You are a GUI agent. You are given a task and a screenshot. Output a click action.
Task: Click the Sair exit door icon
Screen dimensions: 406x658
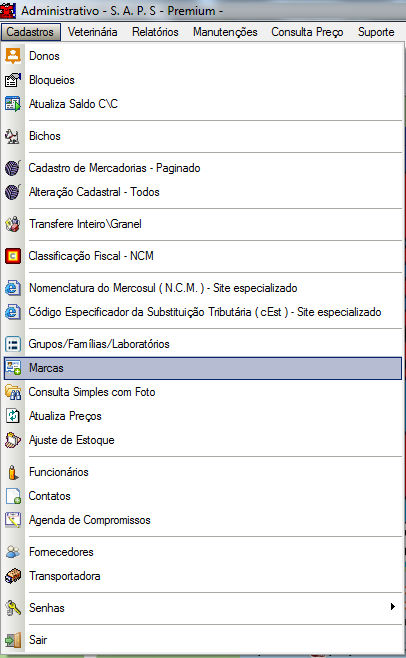(13, 640)
